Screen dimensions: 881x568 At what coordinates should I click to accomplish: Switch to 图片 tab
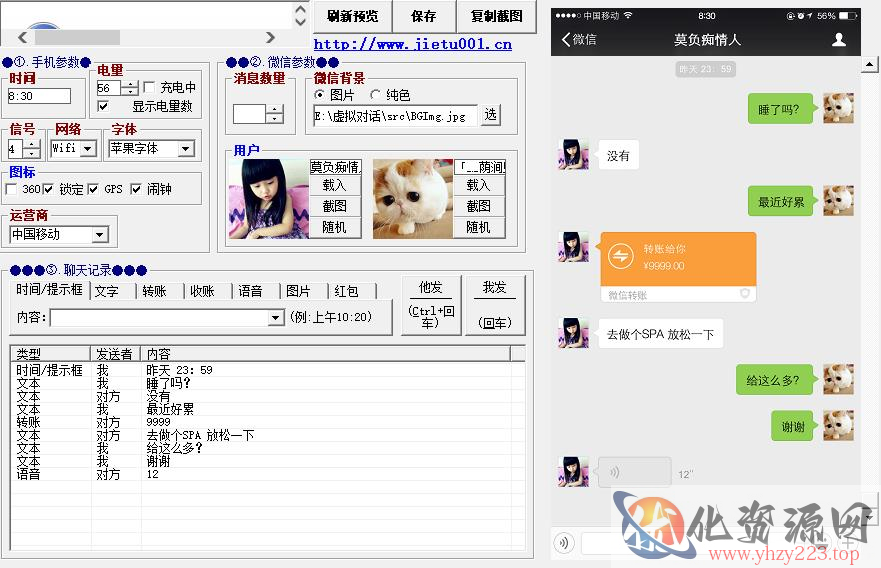pos(298,291)
